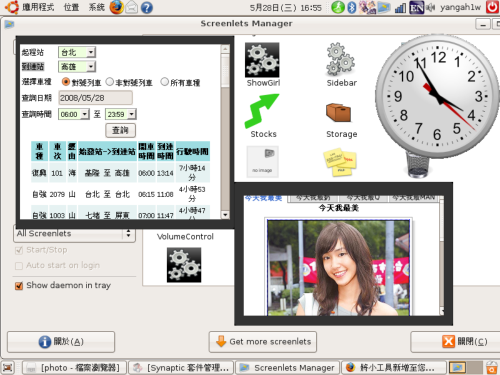Open the mail envelope launcher in top panel
This screenshot has height=375, width=500.
click(x=132, y=7)
